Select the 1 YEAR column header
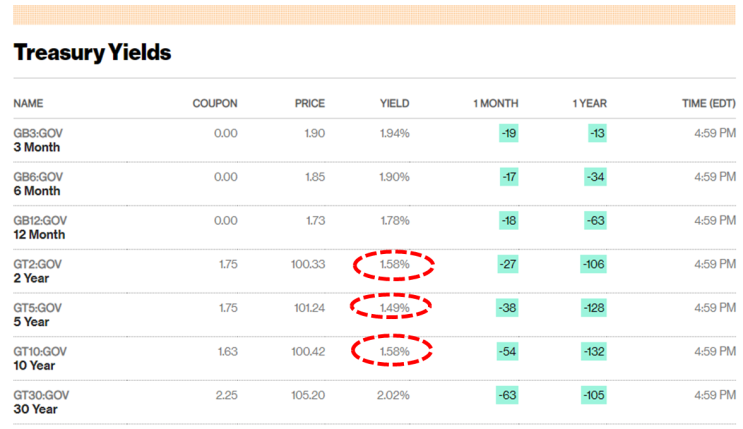Image resolution: width=743 pixels, height=429 pixels. tap(589, 103)
